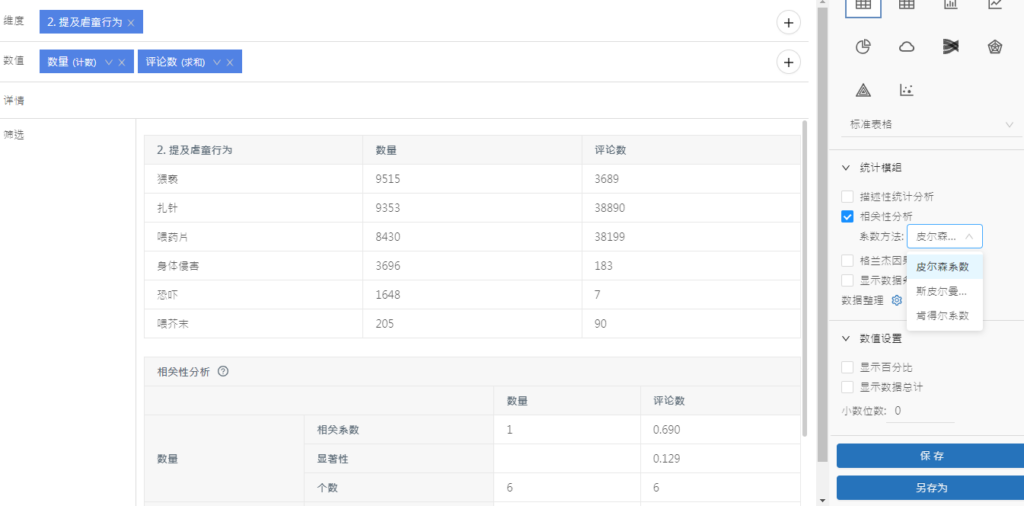Open the 数量 (计数) aggregation dropdown arrow
The width and height of the screenshot is (1024, 506).
click(108, 62)
